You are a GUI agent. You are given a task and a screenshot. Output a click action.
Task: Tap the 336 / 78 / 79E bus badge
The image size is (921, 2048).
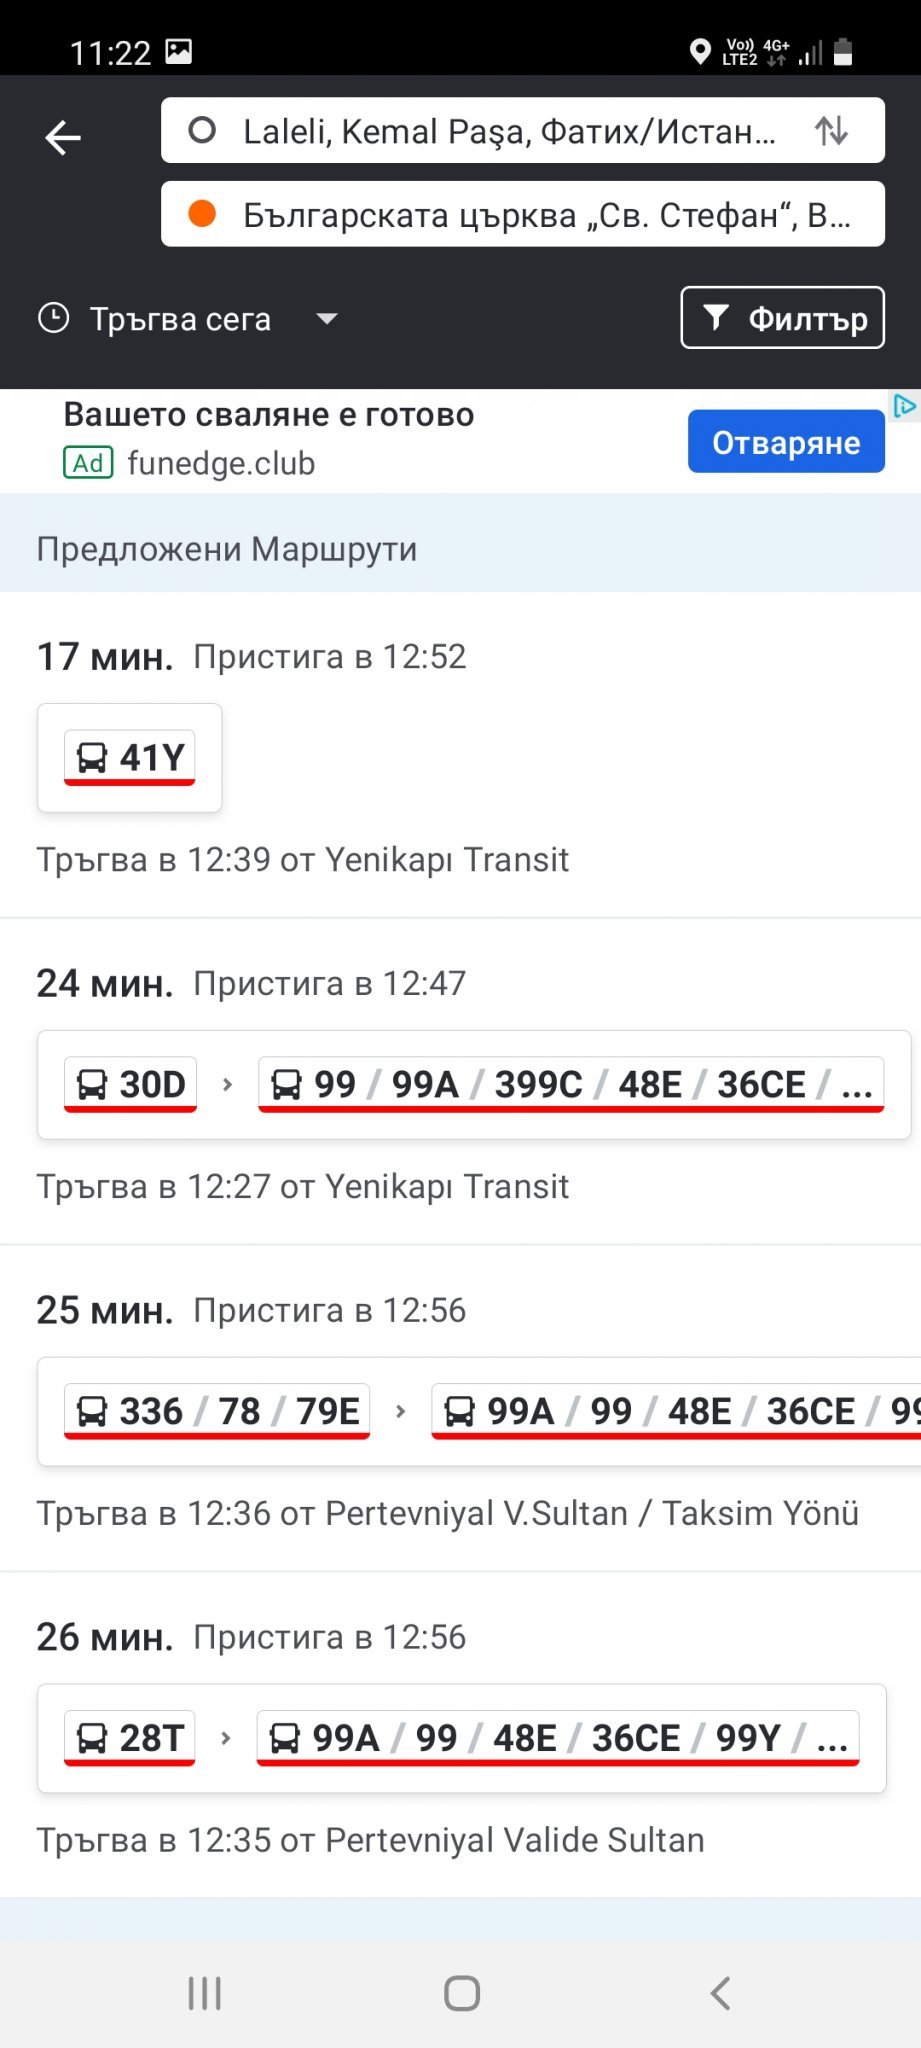(217, 1412)
